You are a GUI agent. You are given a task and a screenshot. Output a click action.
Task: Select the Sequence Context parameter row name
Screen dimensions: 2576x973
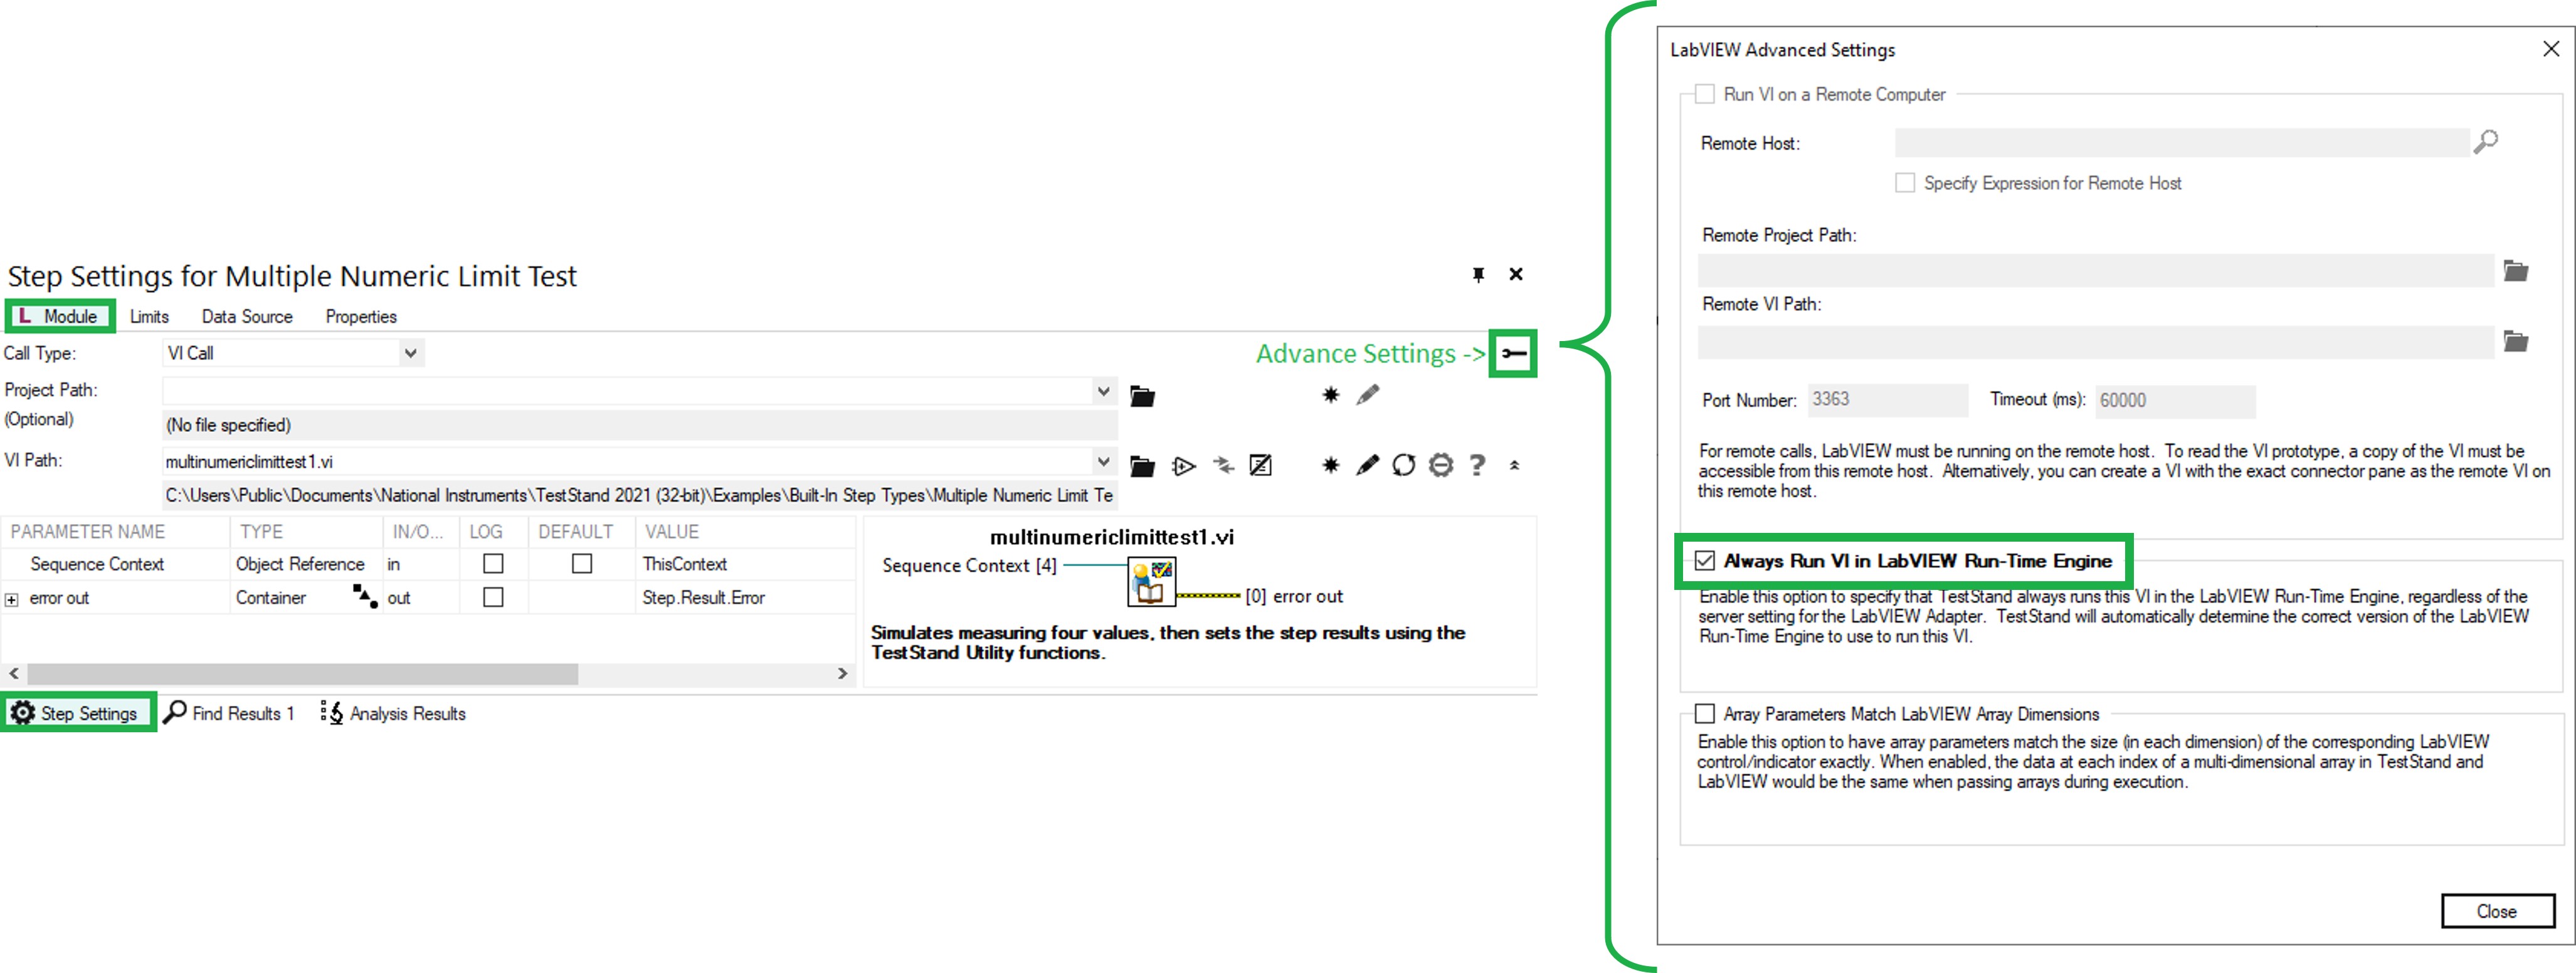tap(97, 564)
